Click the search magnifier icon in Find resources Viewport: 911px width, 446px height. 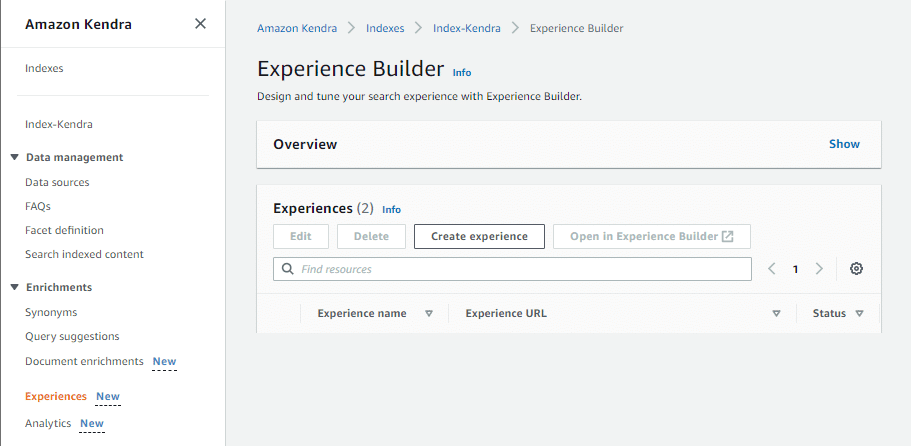pos(288,269)
